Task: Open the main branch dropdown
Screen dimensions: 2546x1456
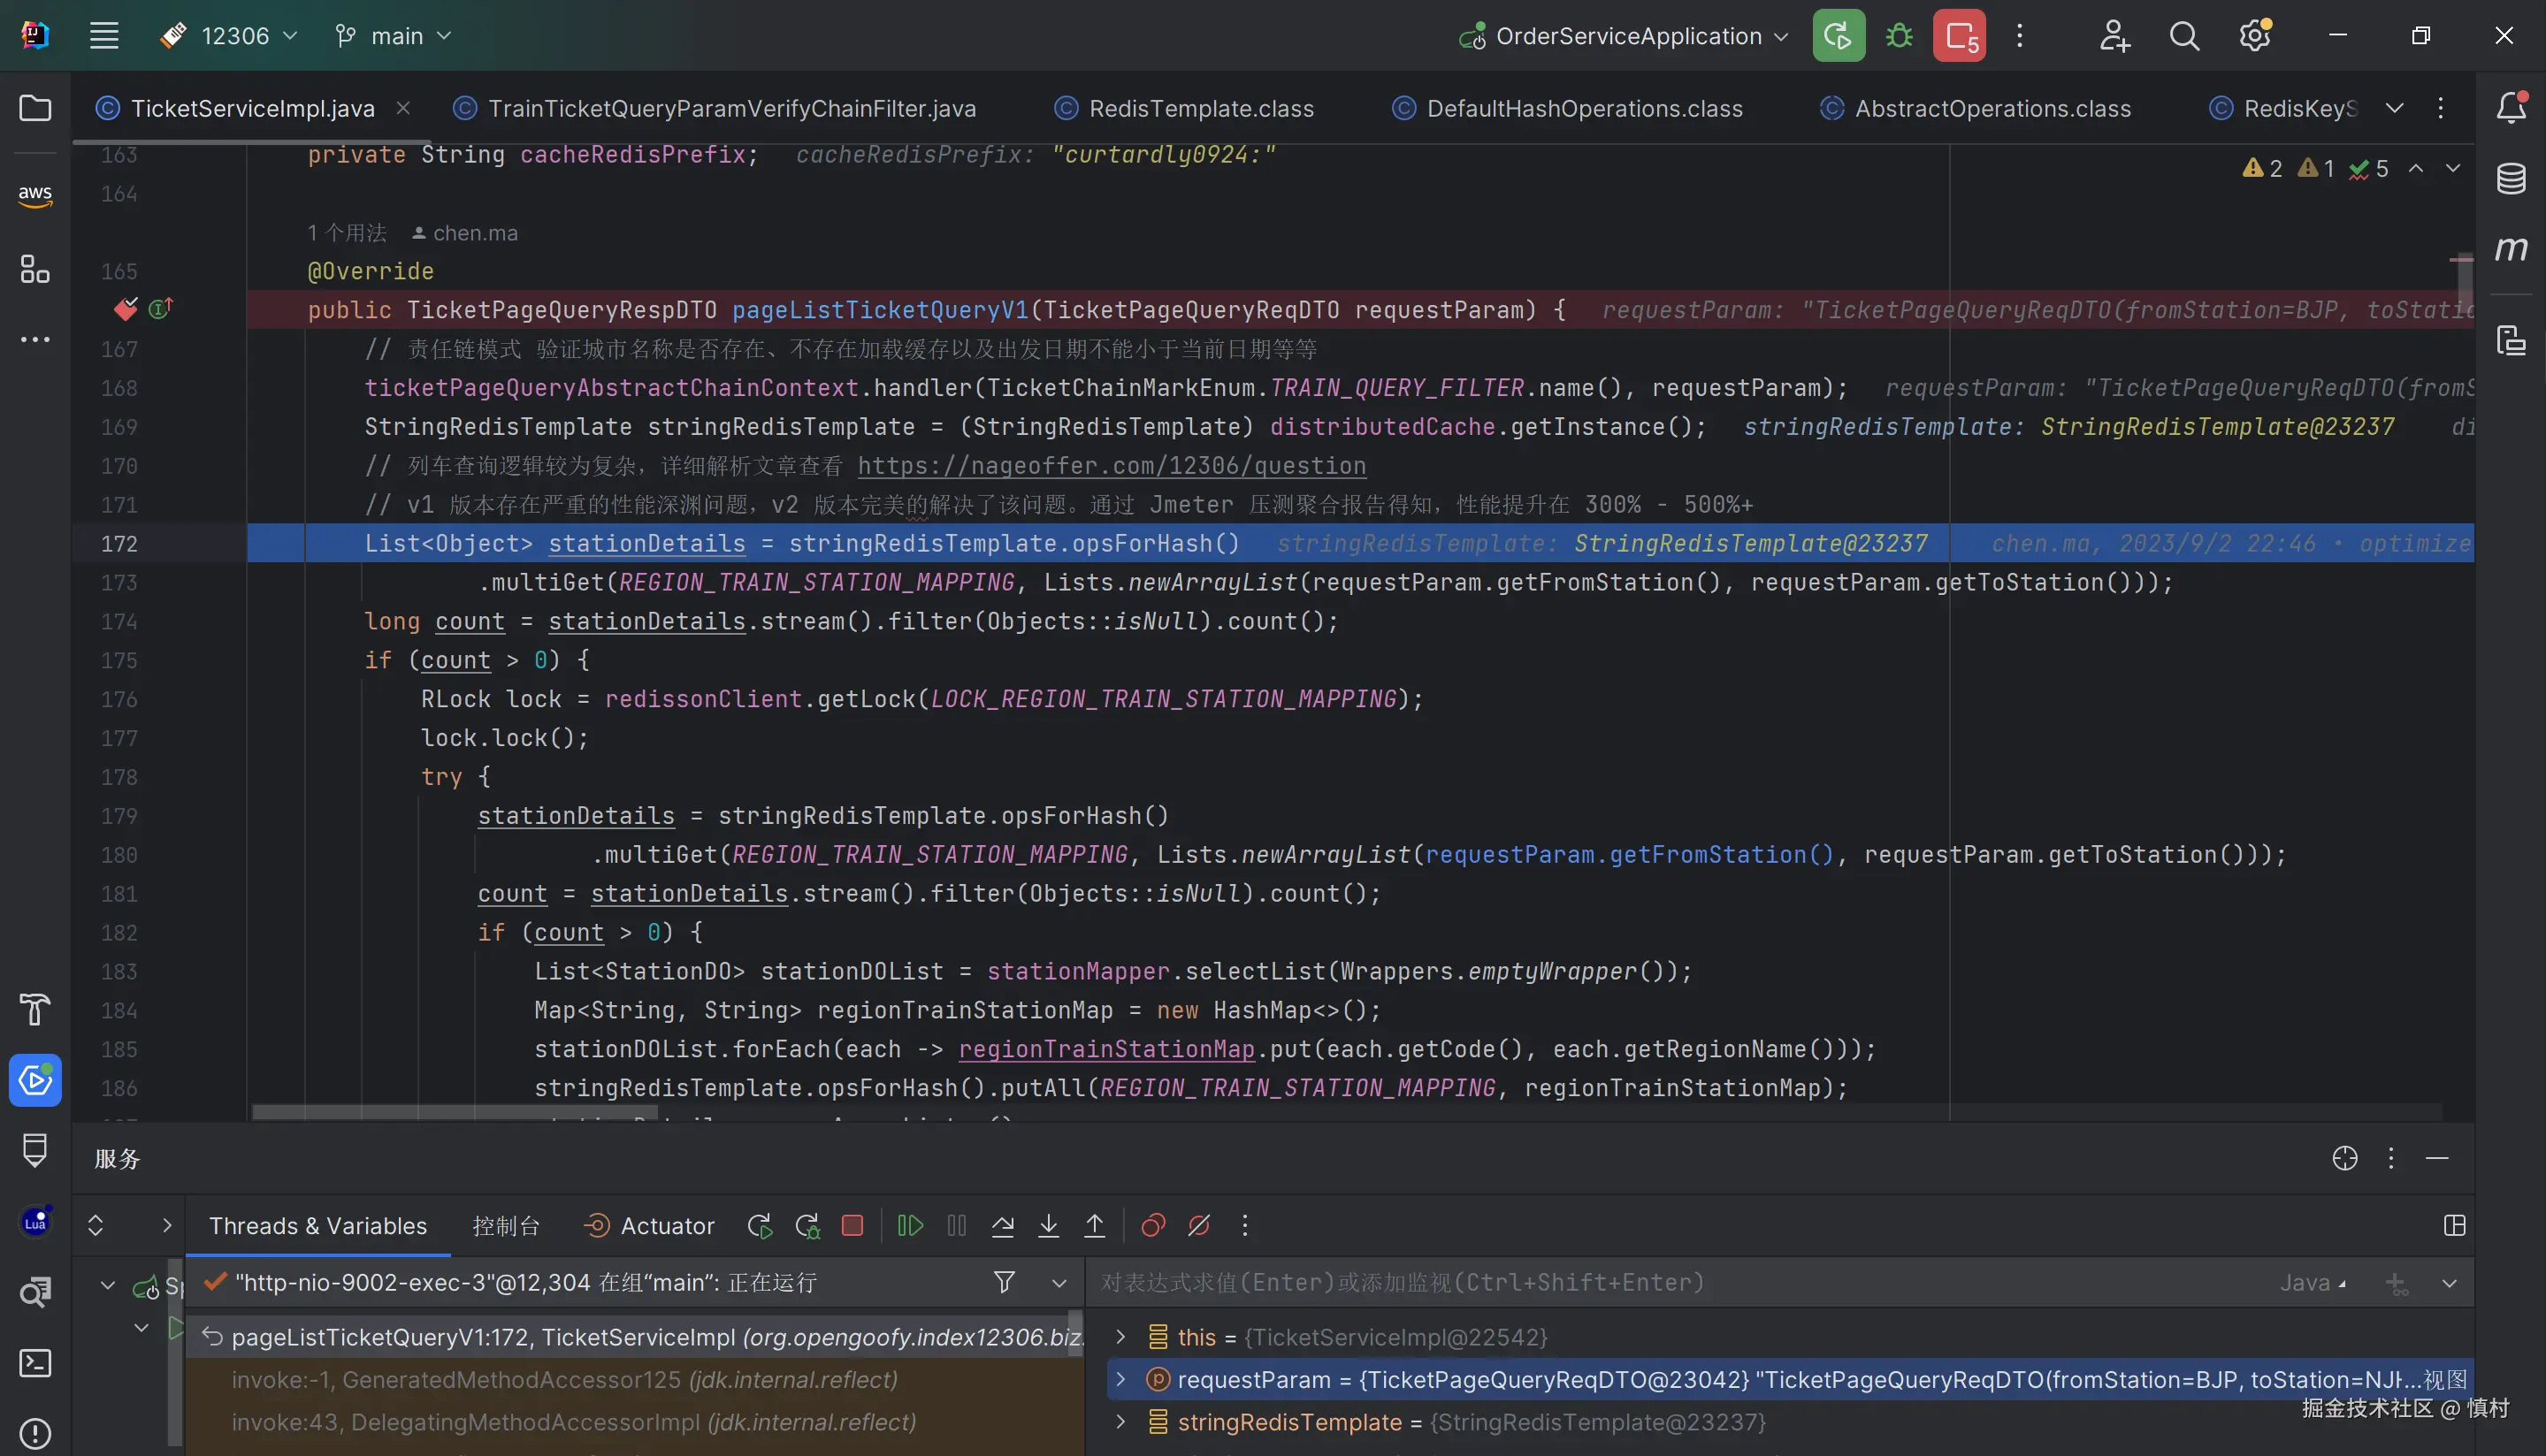Action: pyautogui.click(x=395, y=36)
